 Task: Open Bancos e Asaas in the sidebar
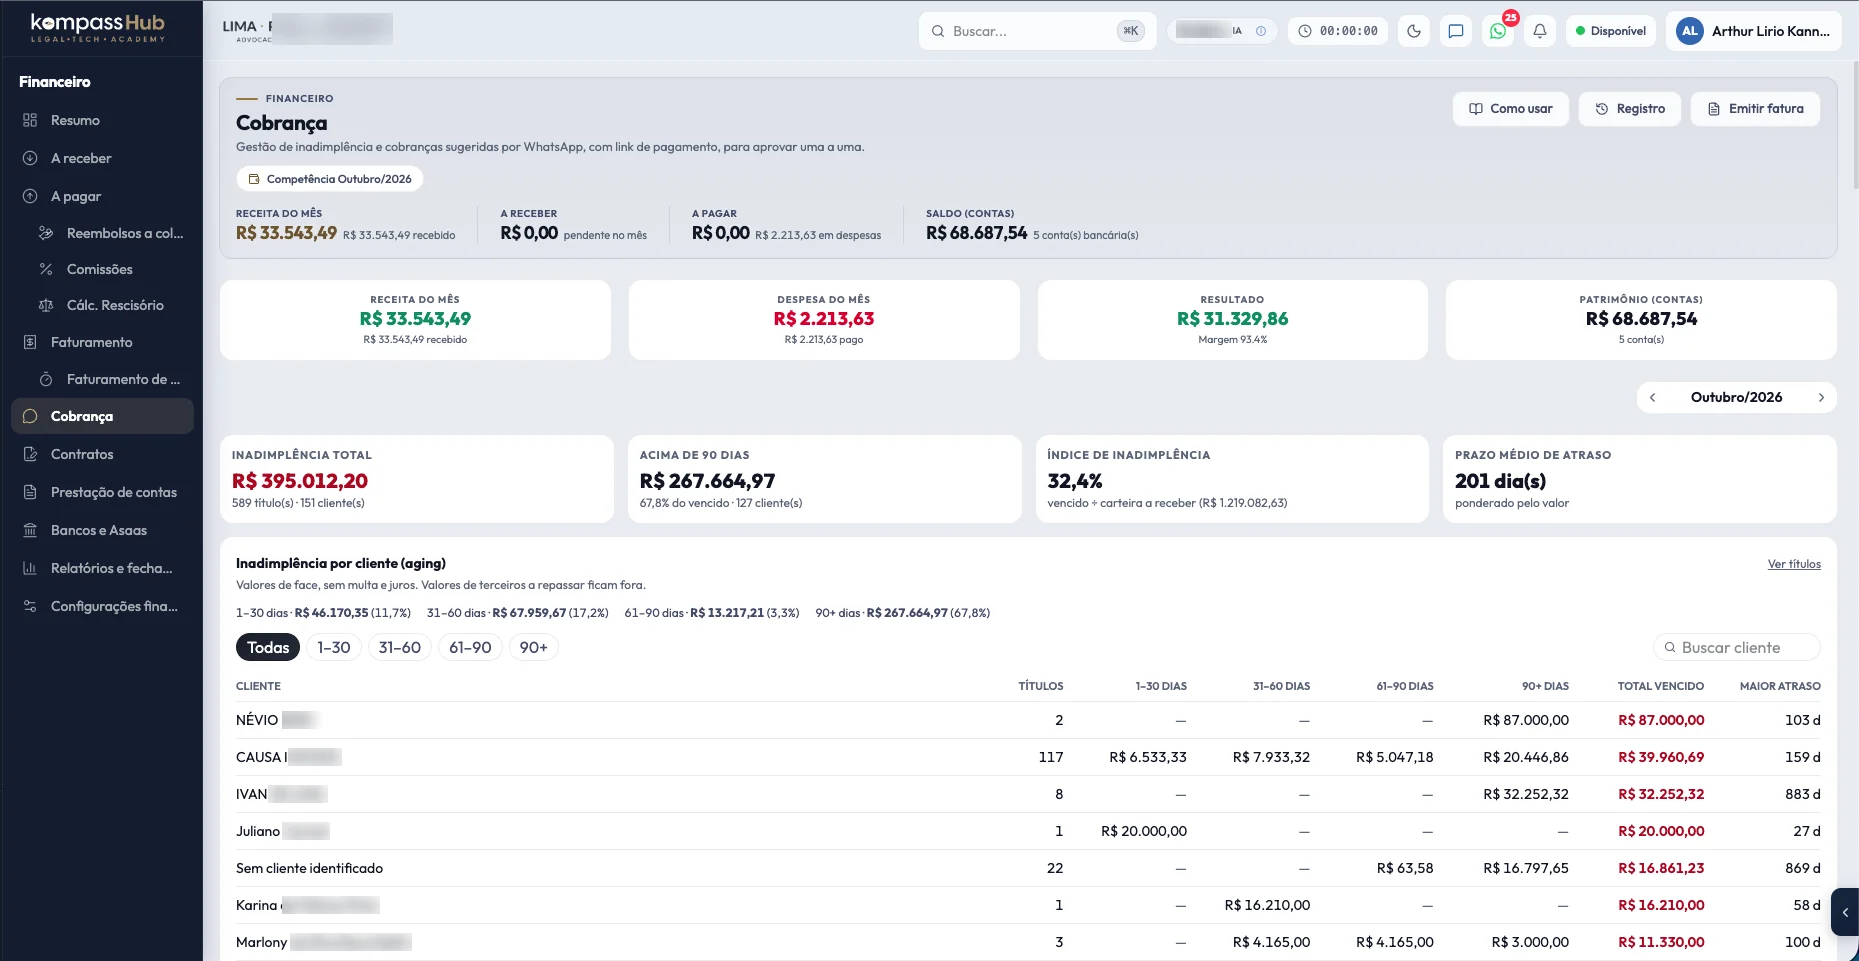101,530
